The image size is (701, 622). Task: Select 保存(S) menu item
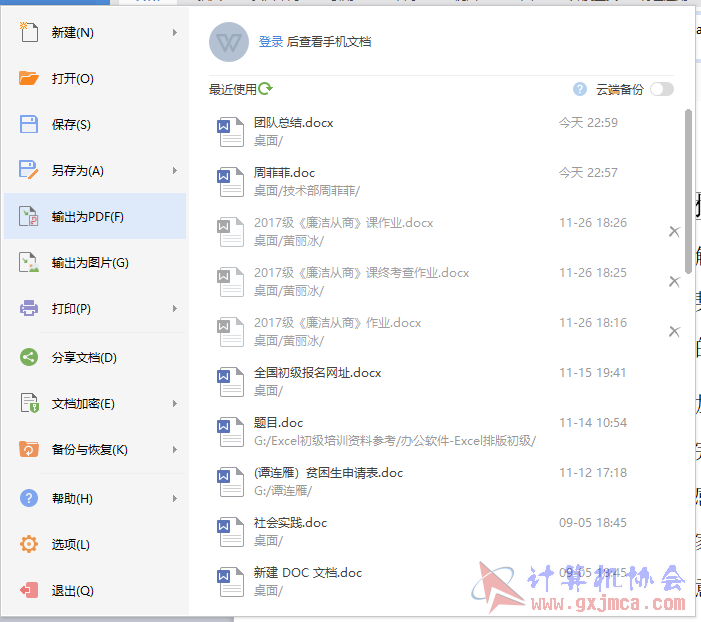point(95,124)
